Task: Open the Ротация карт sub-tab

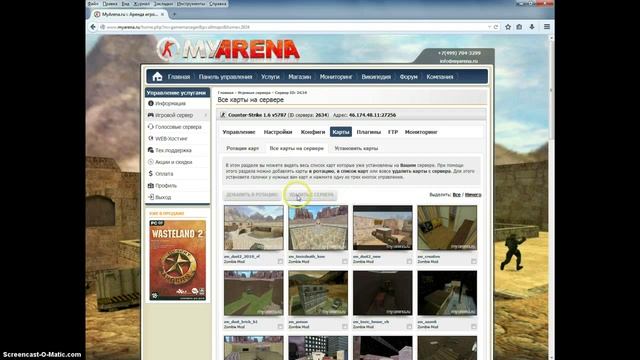Action: (242, 148)
